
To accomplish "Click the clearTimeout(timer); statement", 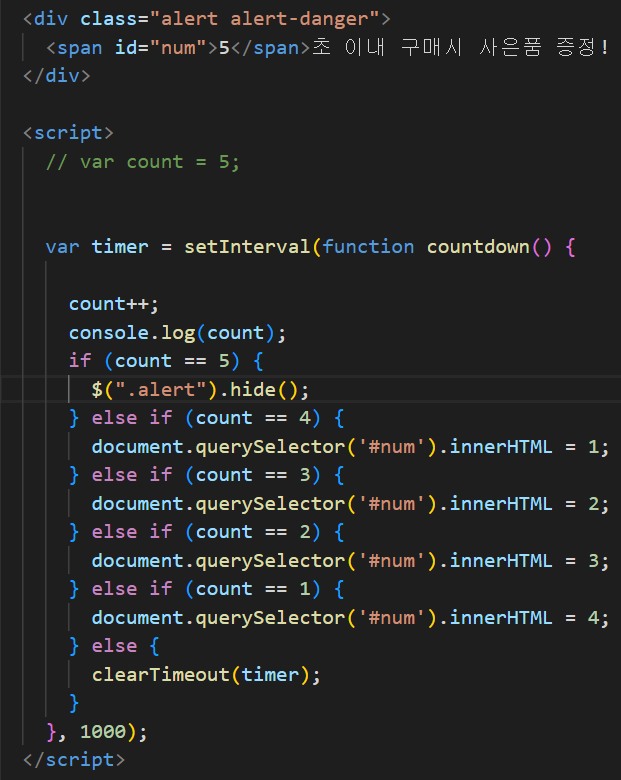I will coord(206,675).
